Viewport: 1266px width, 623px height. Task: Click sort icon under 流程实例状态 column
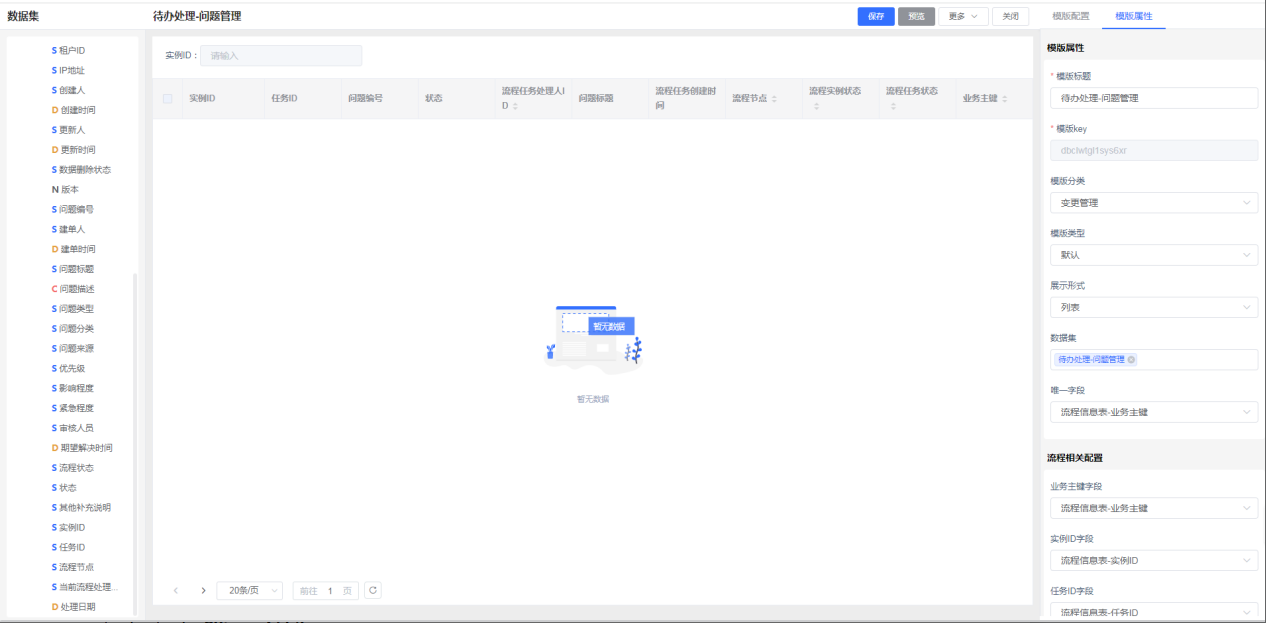click(x=816, y=106)
